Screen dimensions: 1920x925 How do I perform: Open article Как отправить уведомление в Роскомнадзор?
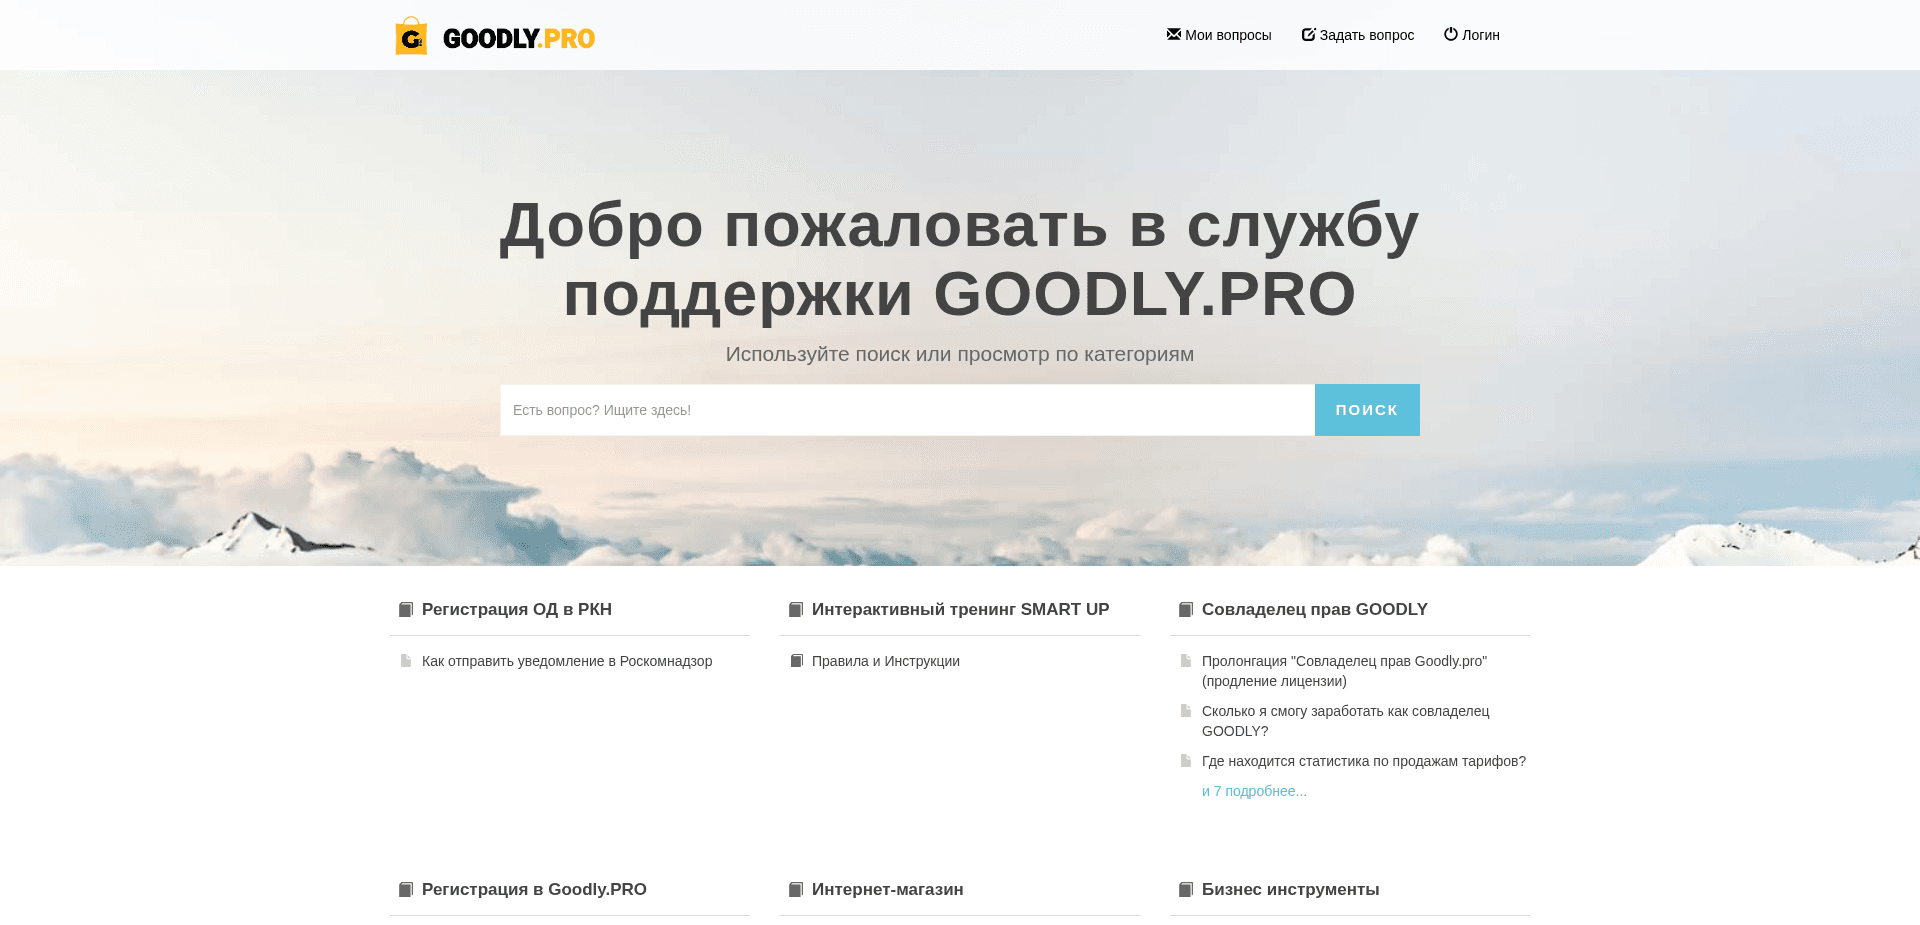[x=567, y=661]
